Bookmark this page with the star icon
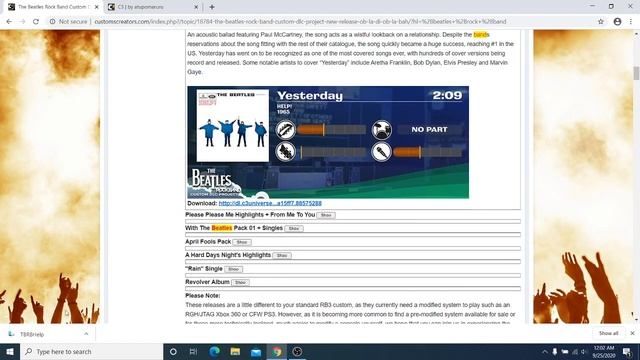 pyautogui.click(x=601, y=22)
